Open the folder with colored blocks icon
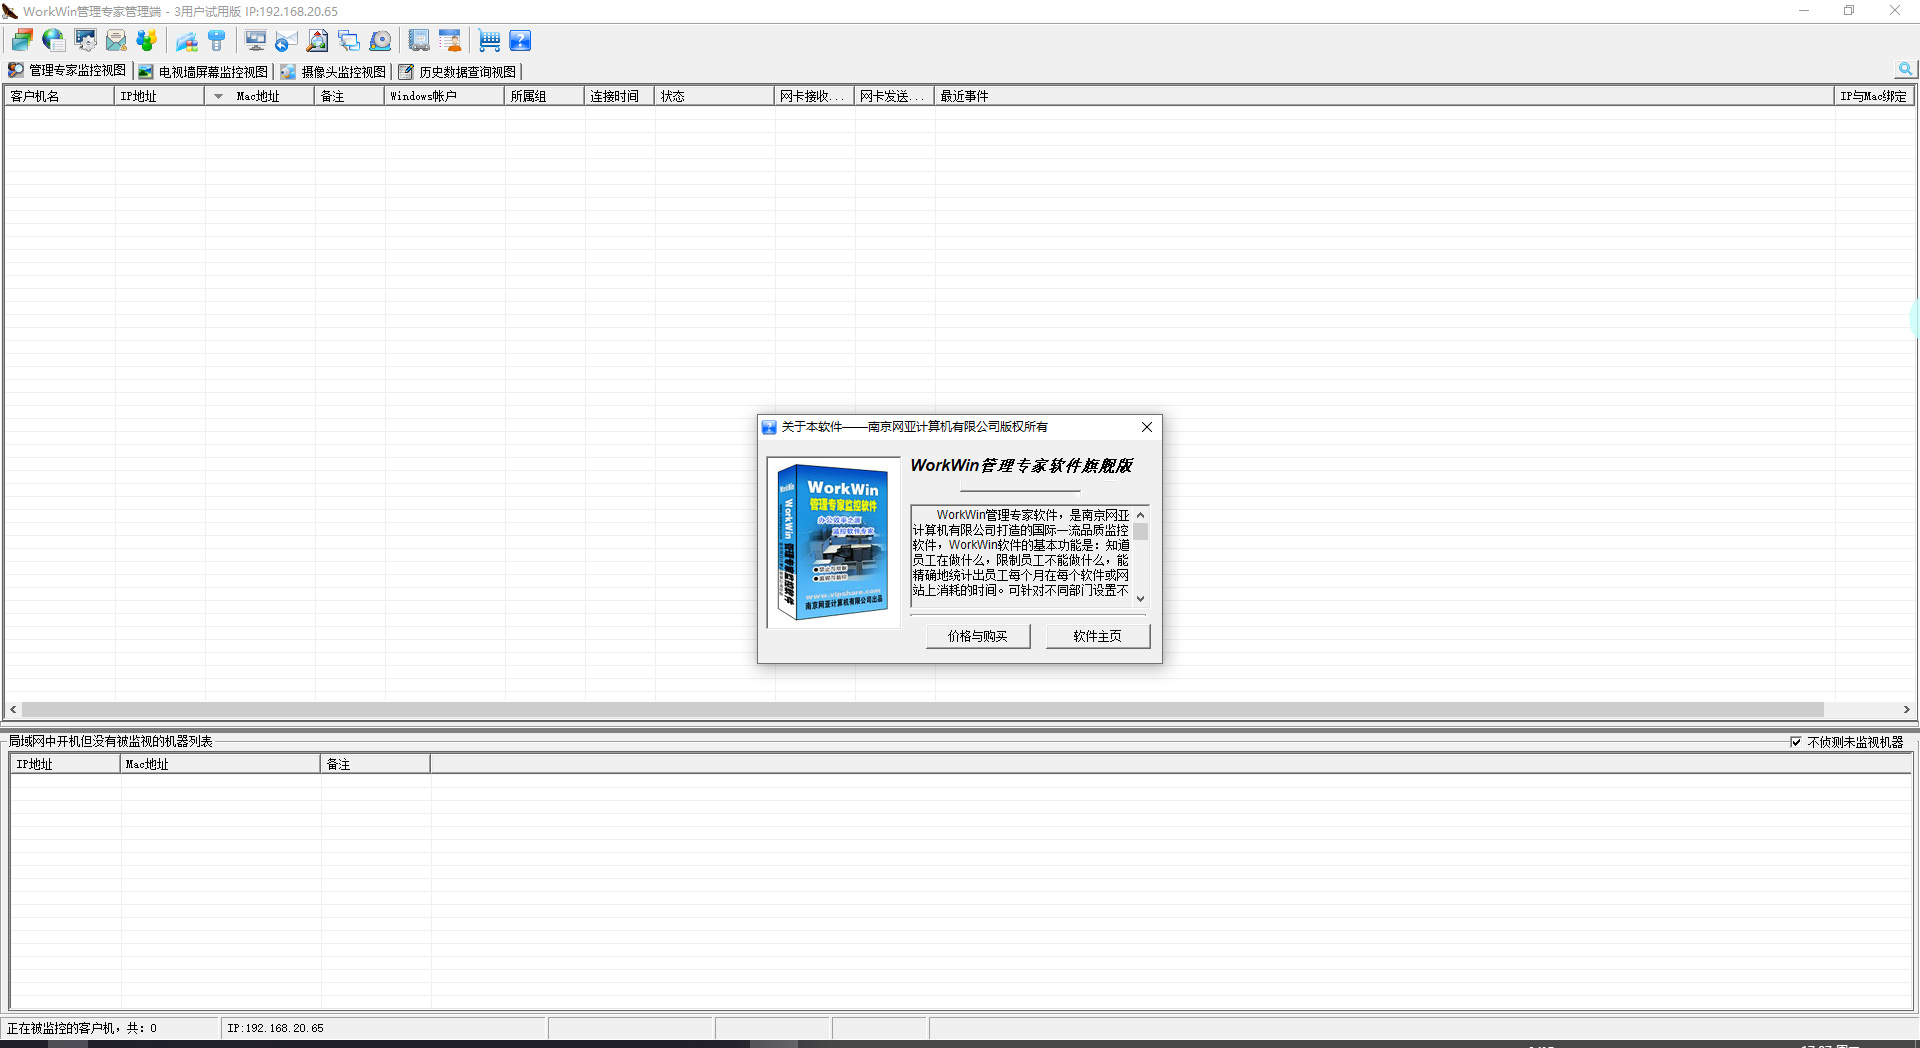 click(x=186, y=40)
